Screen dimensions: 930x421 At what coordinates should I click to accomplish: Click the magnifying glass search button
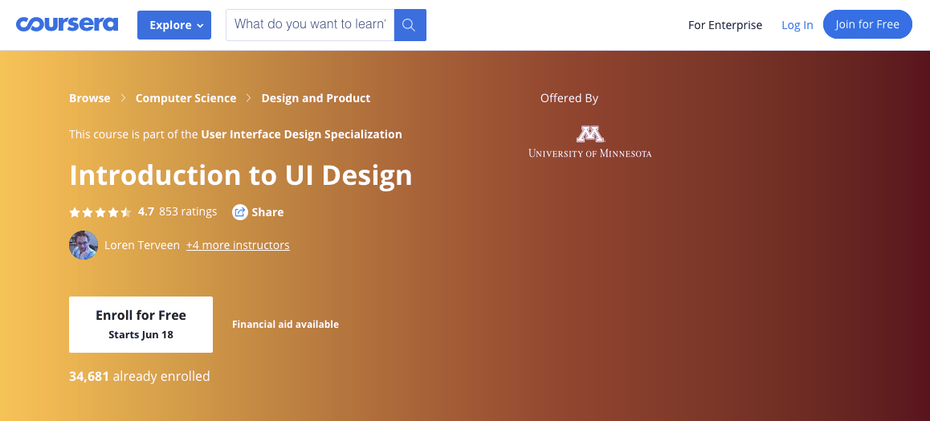click(410, 25)
